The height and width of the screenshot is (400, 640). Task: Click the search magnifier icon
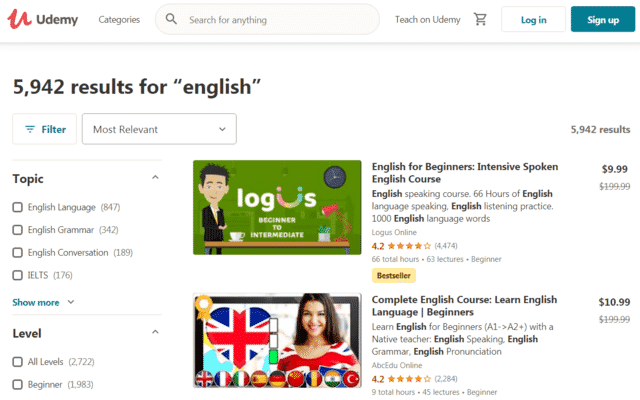coord(171,19)
